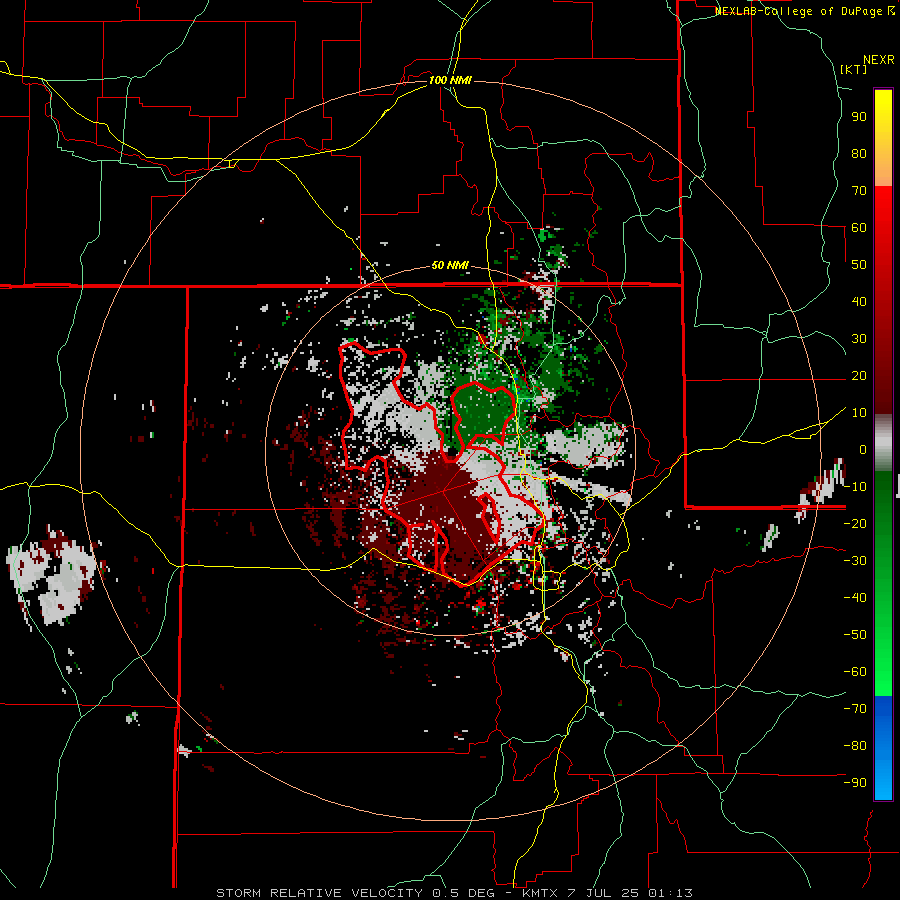Click the 10 value on the velocity scale
Image resolution: width=900 pixels, height=900 pixels.
[859, 413]
